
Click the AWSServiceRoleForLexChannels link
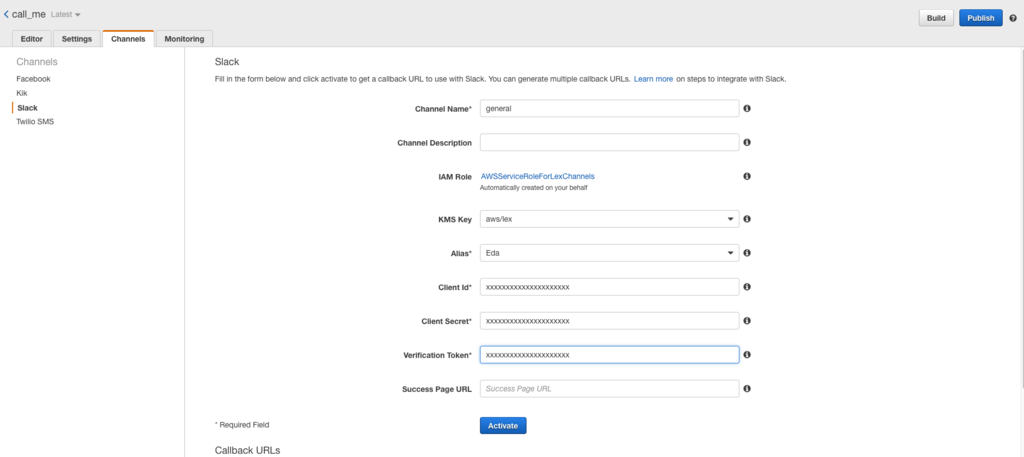tap(537, 176)
